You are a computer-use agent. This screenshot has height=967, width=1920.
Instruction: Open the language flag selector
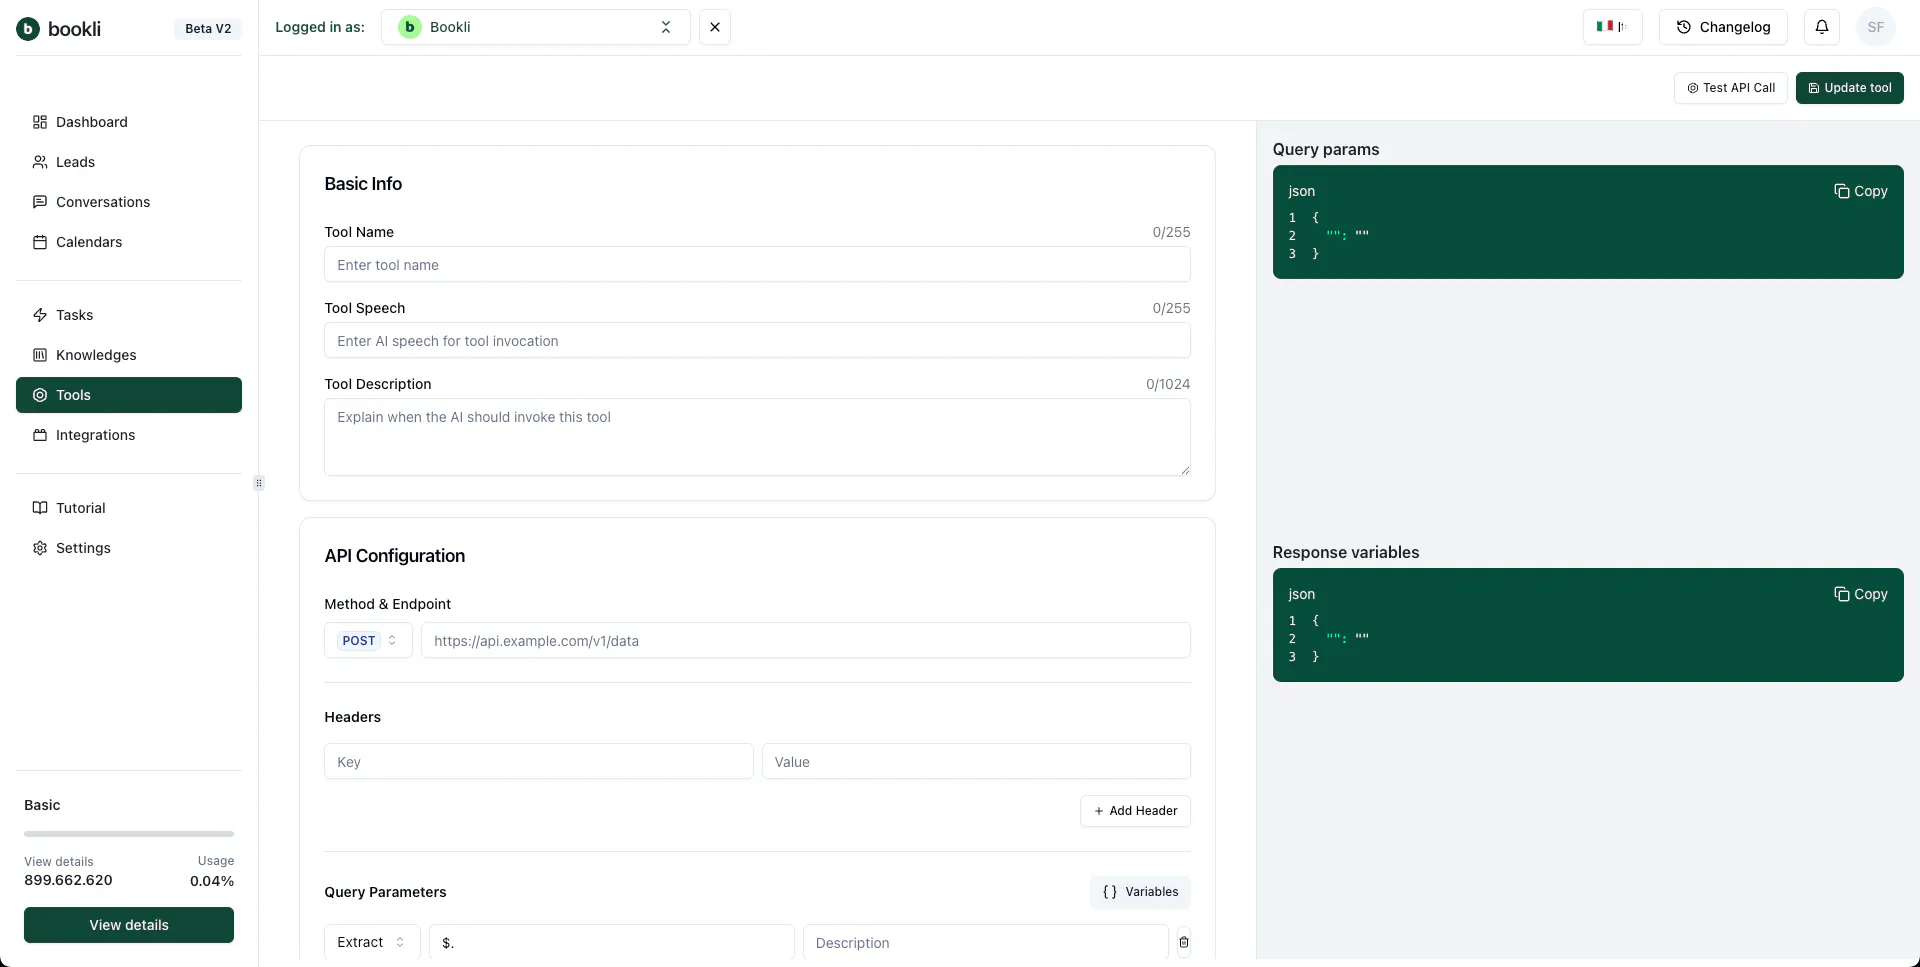pos(1613,27)
